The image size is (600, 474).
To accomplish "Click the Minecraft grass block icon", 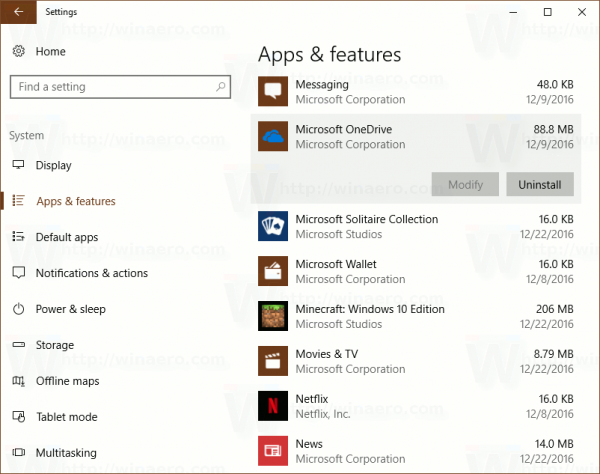I will point(273,316).
